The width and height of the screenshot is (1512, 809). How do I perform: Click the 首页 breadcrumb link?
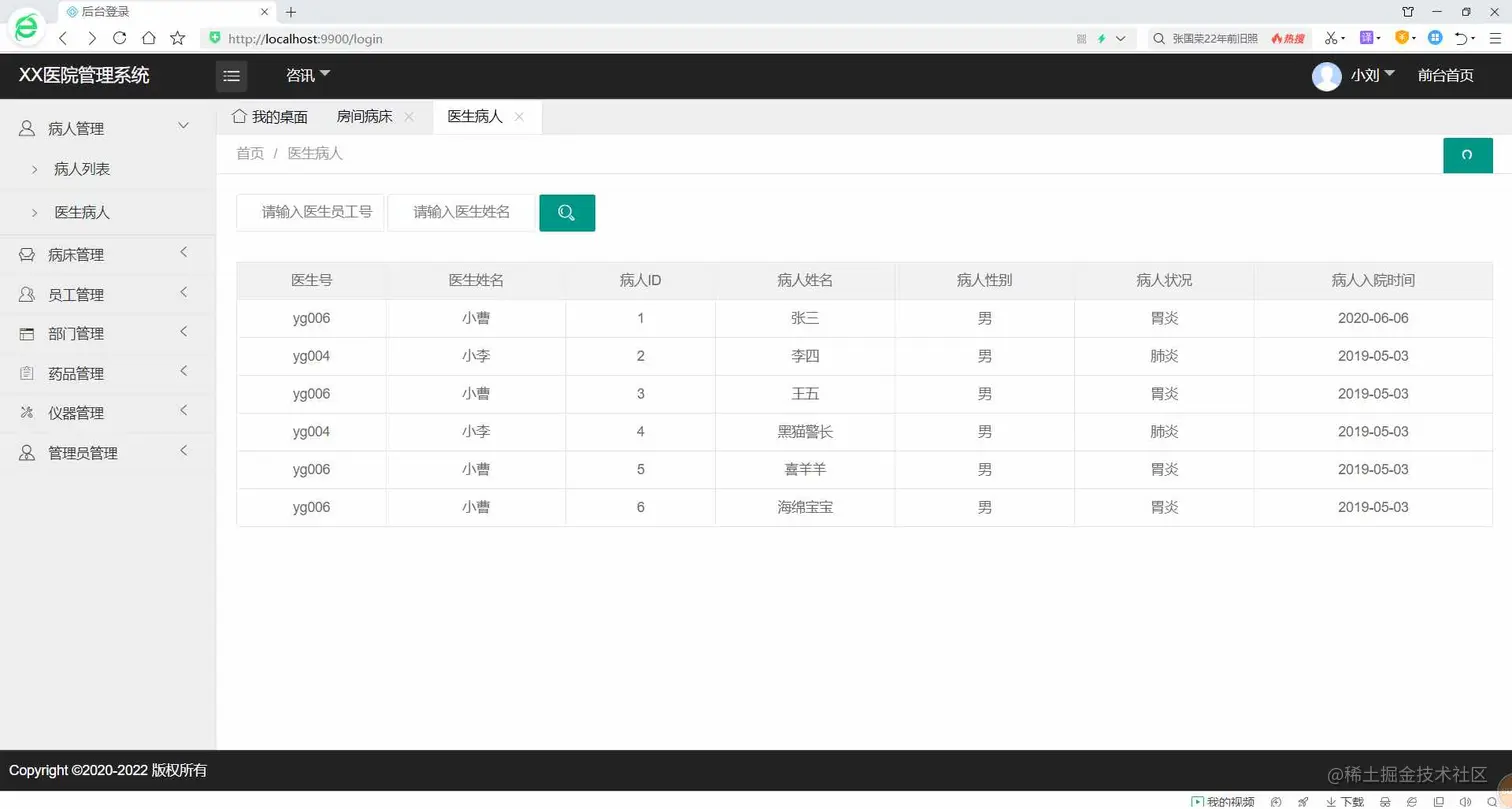pyautogui.click(x=250, y=153)
